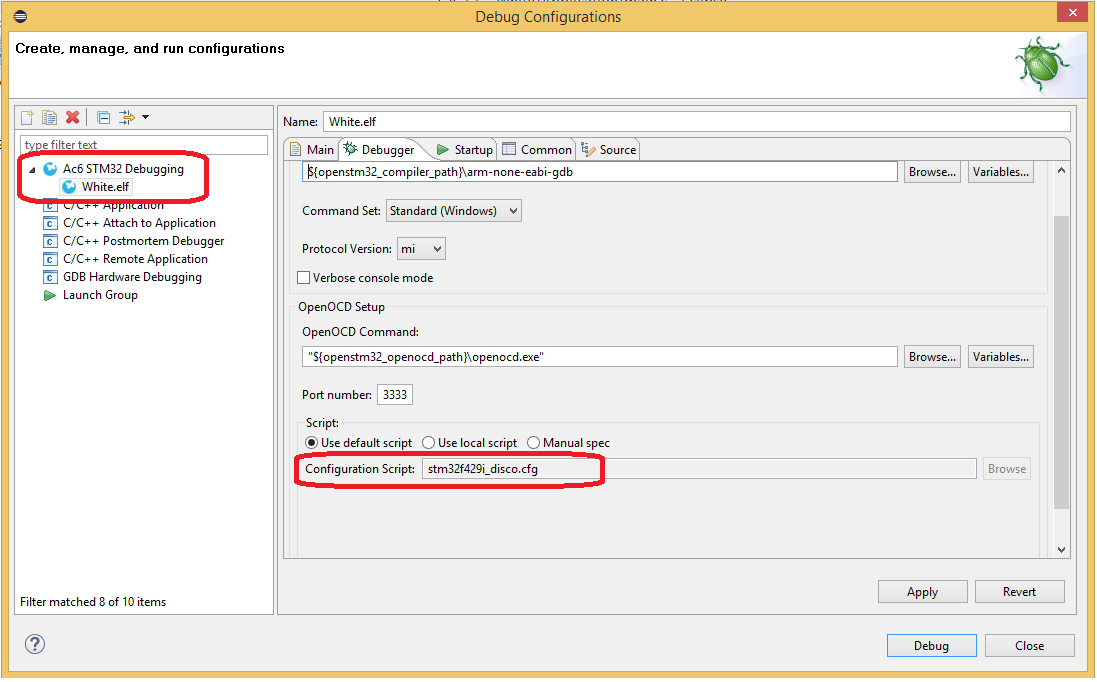
Task: Collapse the Ac6 STM32 Debugging tree node
Action: click(31, 170)
